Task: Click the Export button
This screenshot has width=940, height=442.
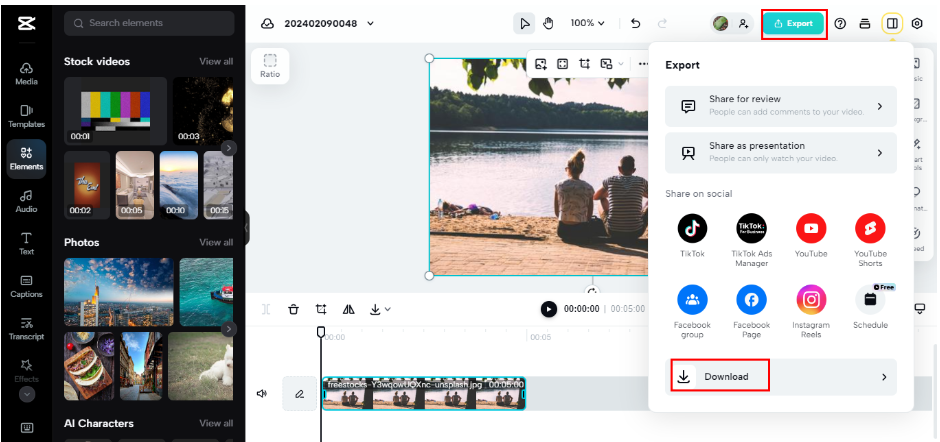Action: pos(794,23)
